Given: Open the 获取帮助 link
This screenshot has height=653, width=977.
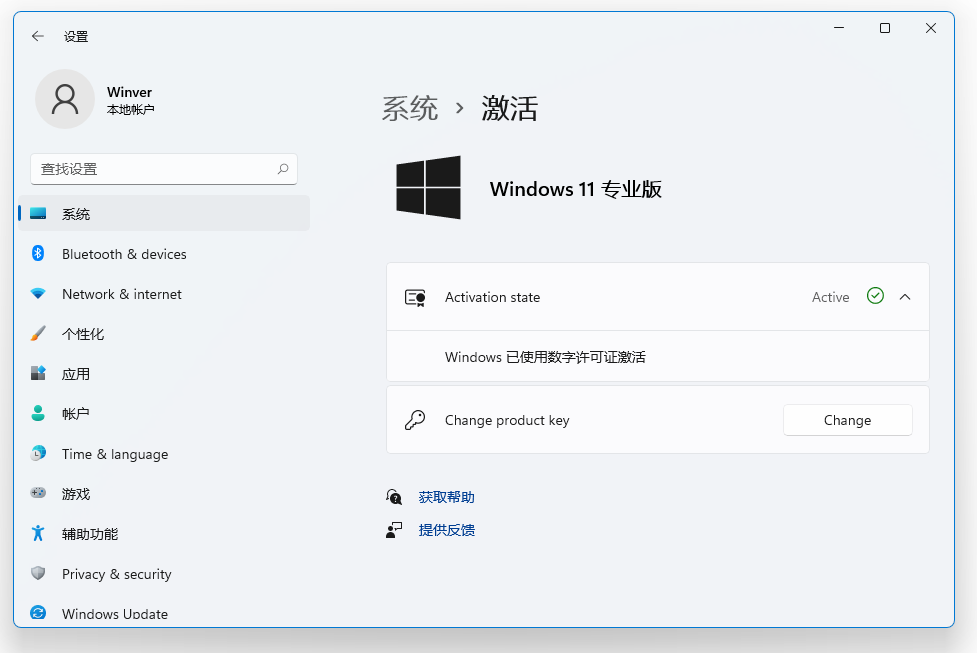Looking at the screenshot, I should [x=447, y=497].
